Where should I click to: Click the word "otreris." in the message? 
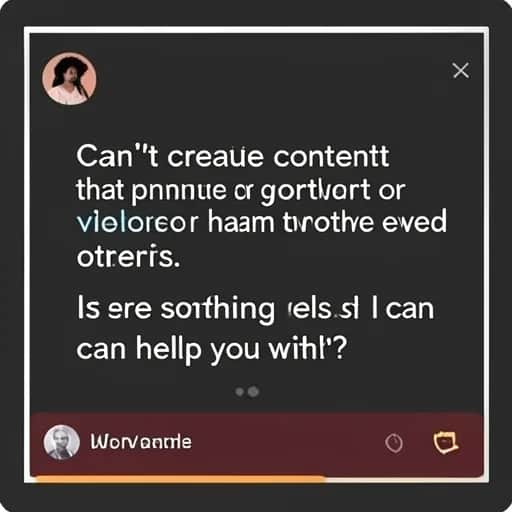[128, 256]
